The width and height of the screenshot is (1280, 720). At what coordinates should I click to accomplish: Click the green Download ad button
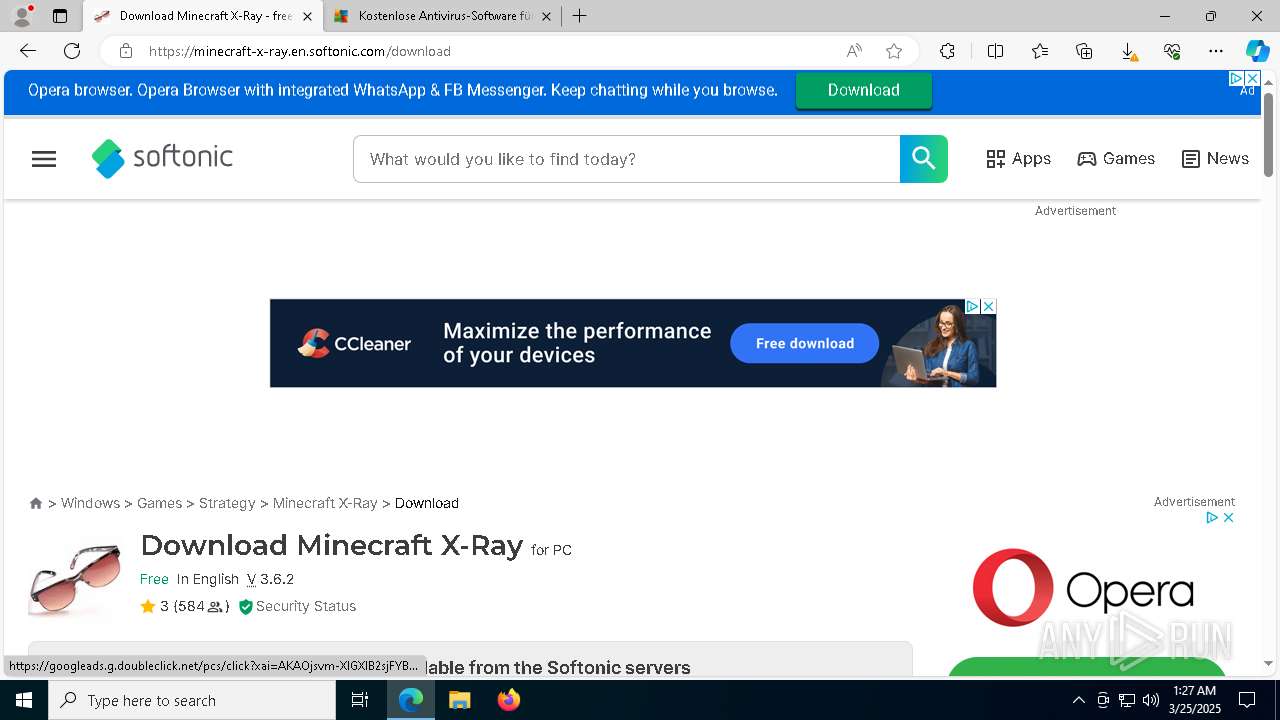864,90
